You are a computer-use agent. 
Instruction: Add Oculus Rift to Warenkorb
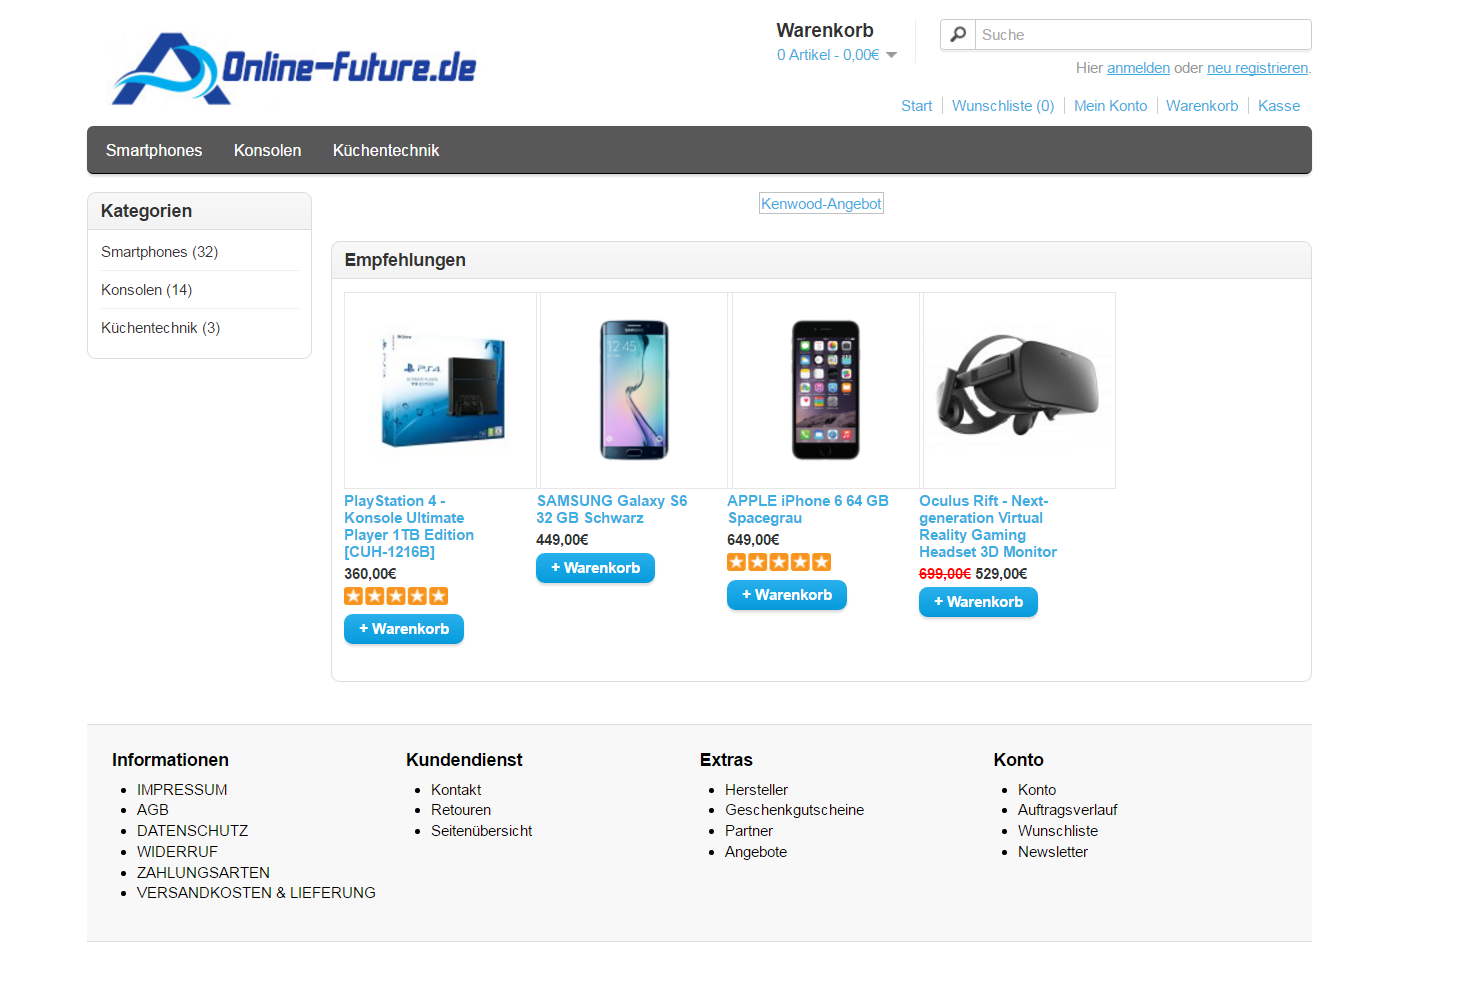(x=978, y=602)
